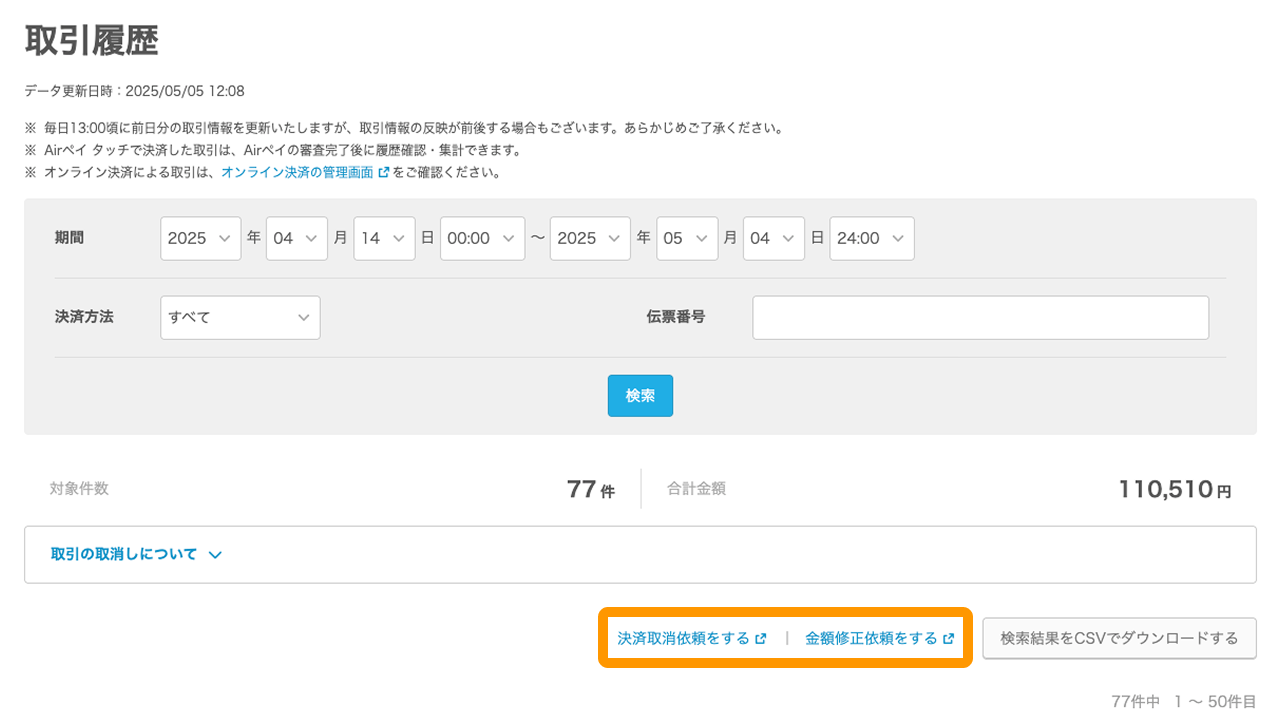Open the start month dropdown showing 04
1280x723 pixels.
click(x=296, y=238)
